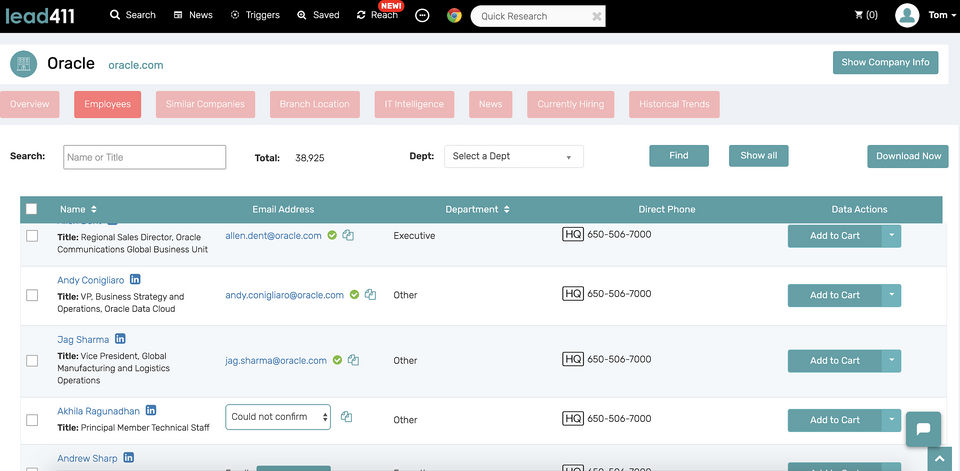Open the oracle.com website link
960x471 pixels.
click(136, 65)
